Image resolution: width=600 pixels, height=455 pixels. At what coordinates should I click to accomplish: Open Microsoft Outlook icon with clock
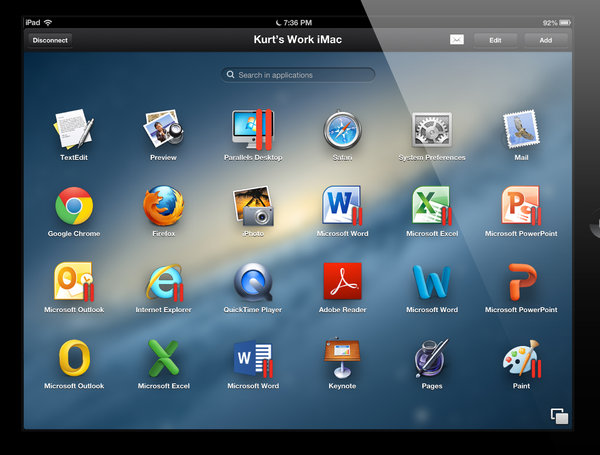click(74, 282)
